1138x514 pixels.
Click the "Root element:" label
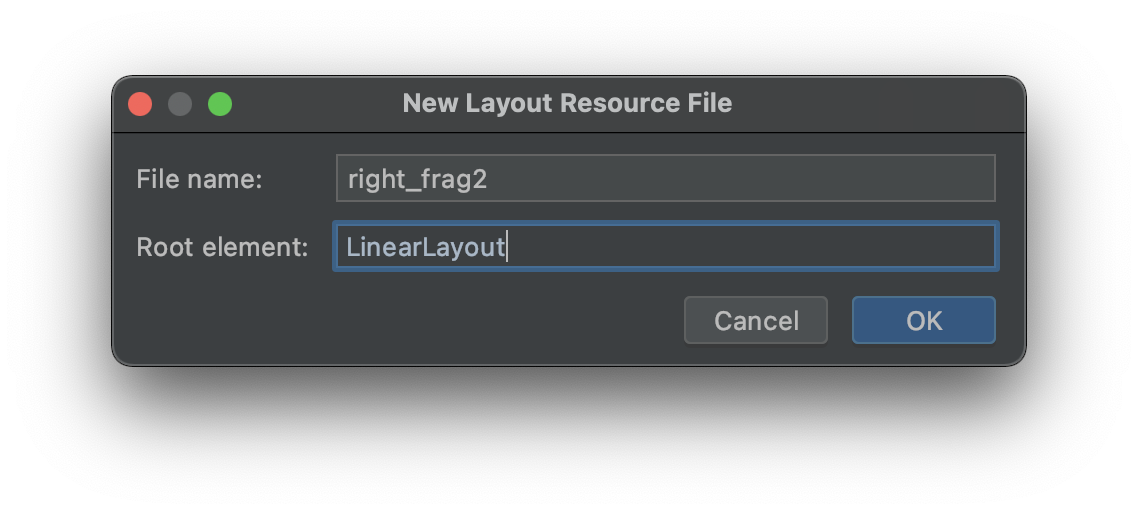[x=222, y=247]
